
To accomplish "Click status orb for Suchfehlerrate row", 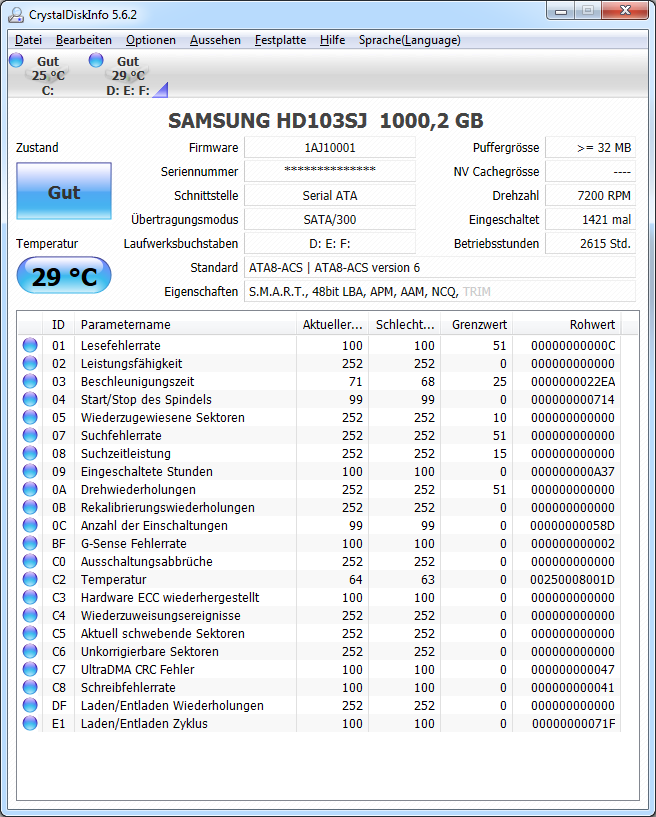I will point(30,435).
